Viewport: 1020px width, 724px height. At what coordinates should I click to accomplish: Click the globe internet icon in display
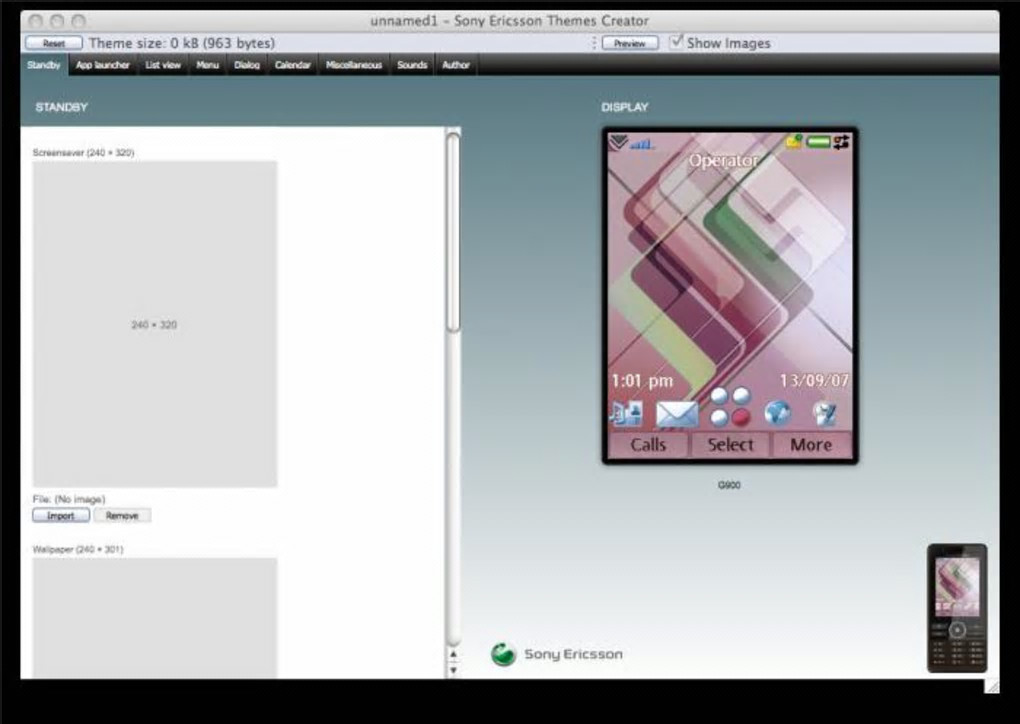[777, 413]
